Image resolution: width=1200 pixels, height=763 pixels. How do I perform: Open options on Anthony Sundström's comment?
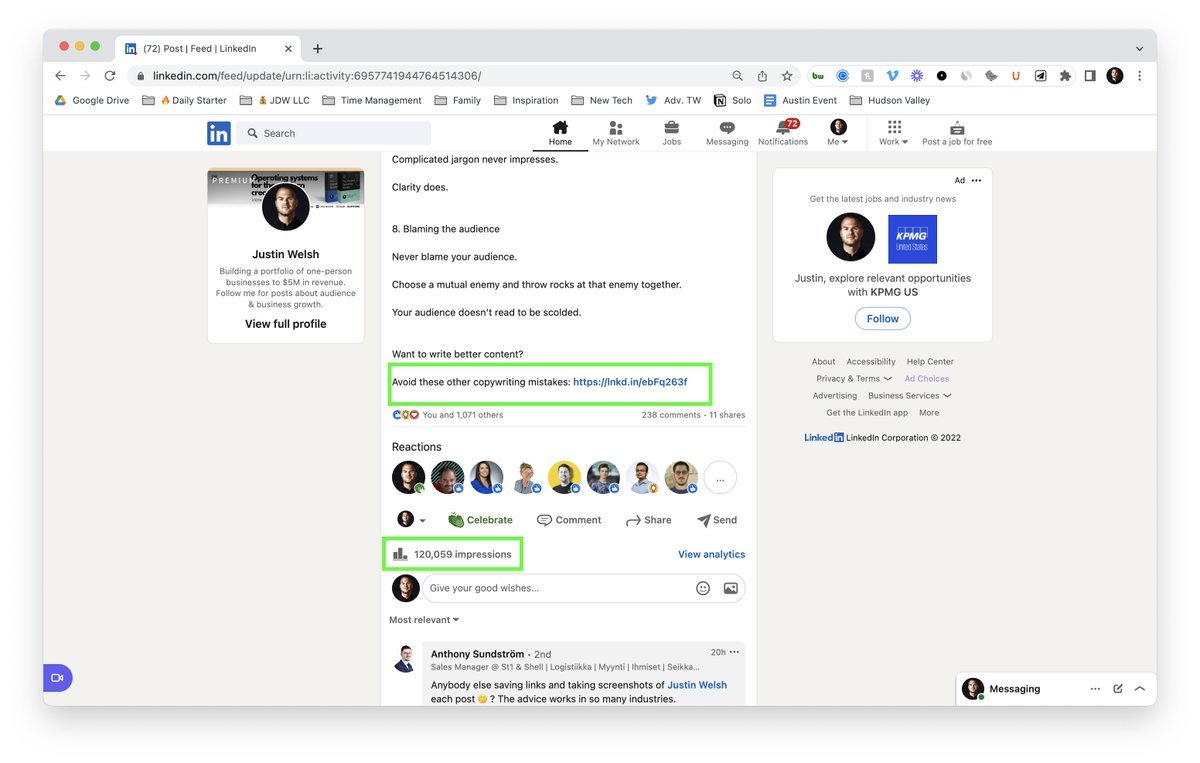pos(735,652)
